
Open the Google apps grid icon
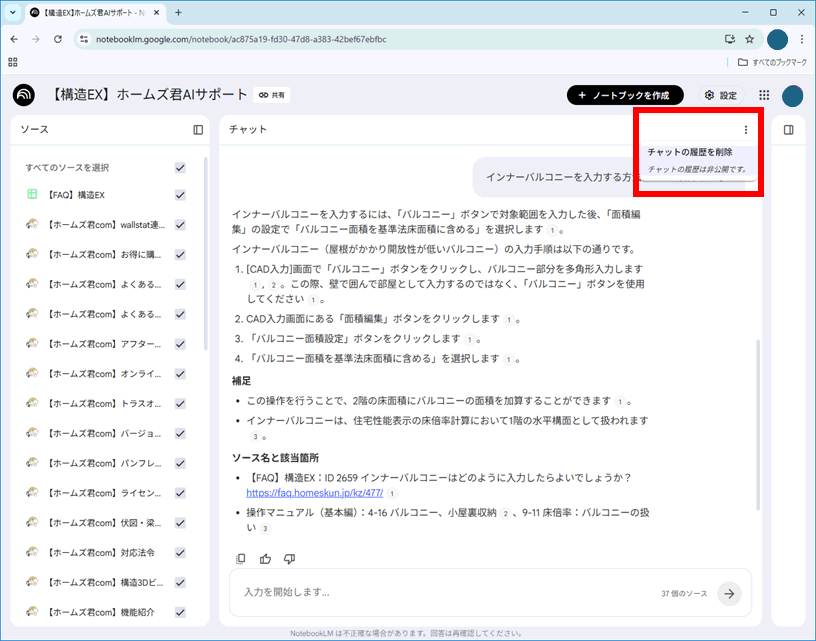pos(764,95)
